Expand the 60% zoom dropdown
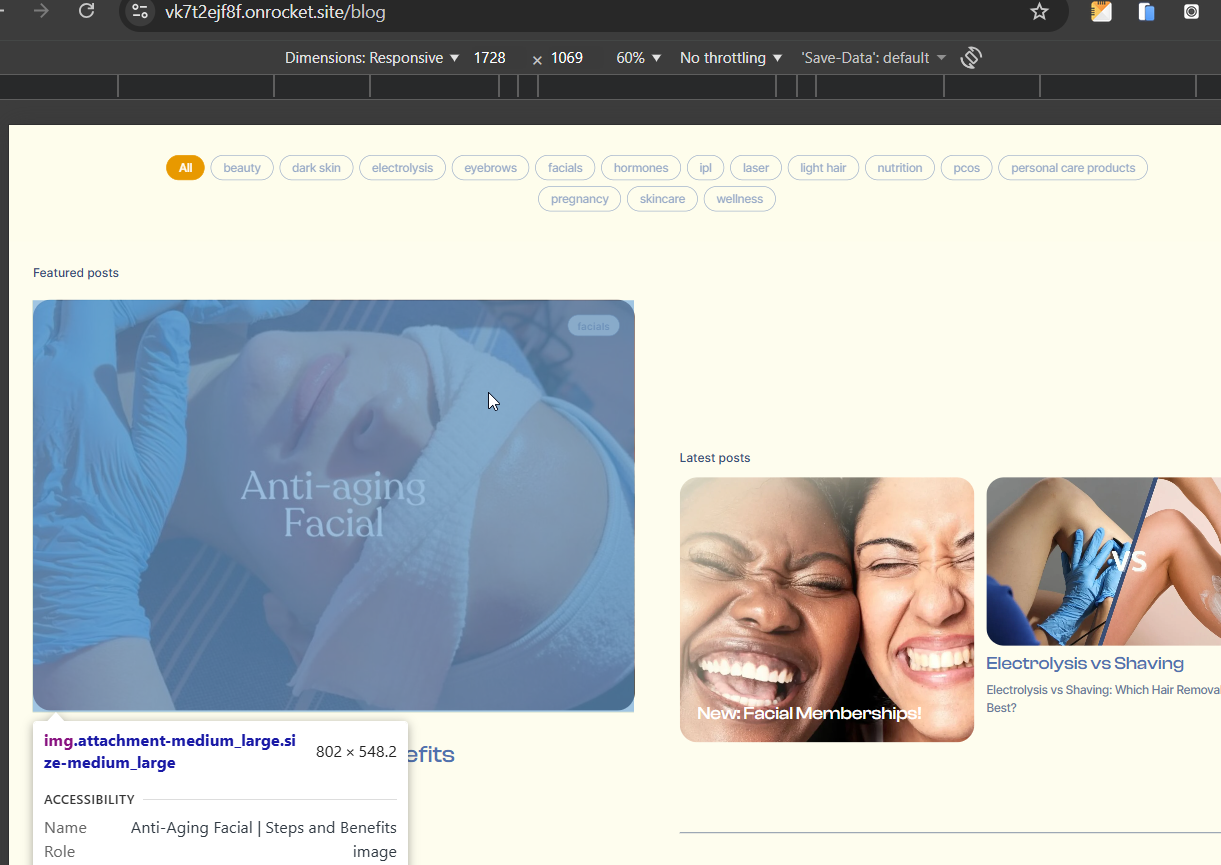Viewport: 1221px width, 865px height. coord(639,58)
